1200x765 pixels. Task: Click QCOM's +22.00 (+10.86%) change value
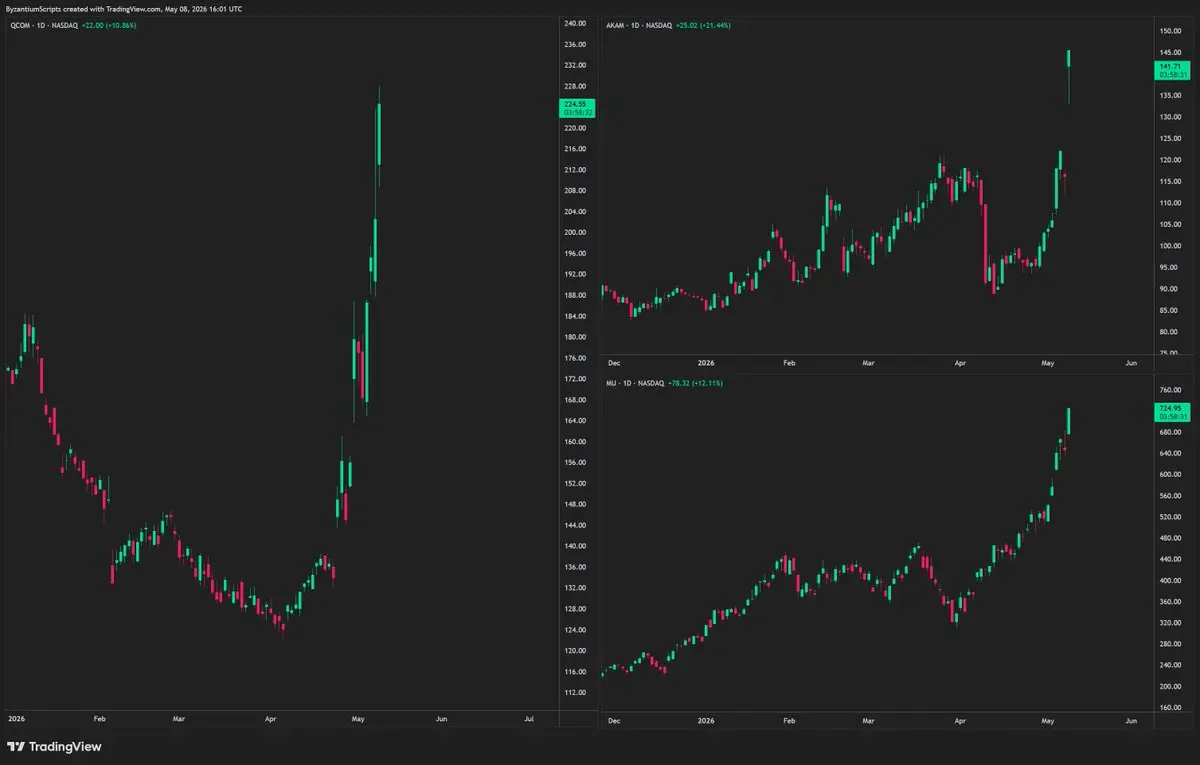(x=109, y=25)
